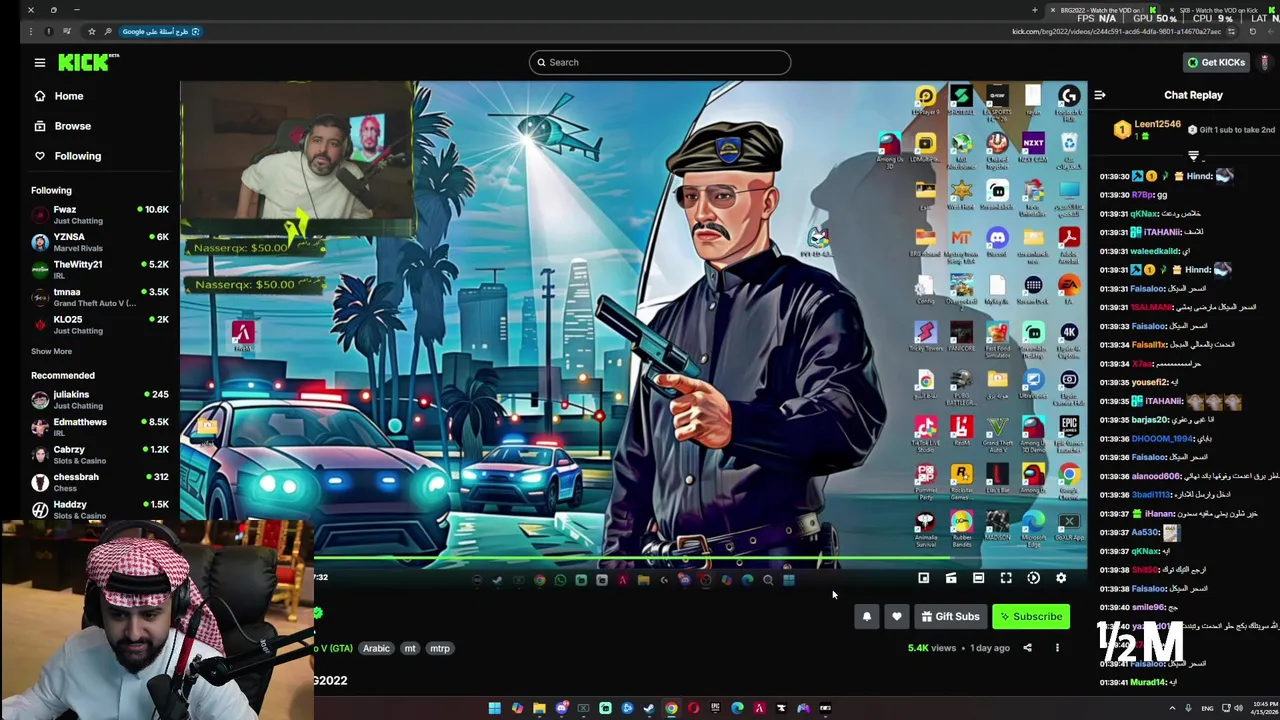The image size is (1280, 720).
Task: Open Haddzy in Recommended list
Action: tap(100, 510)
